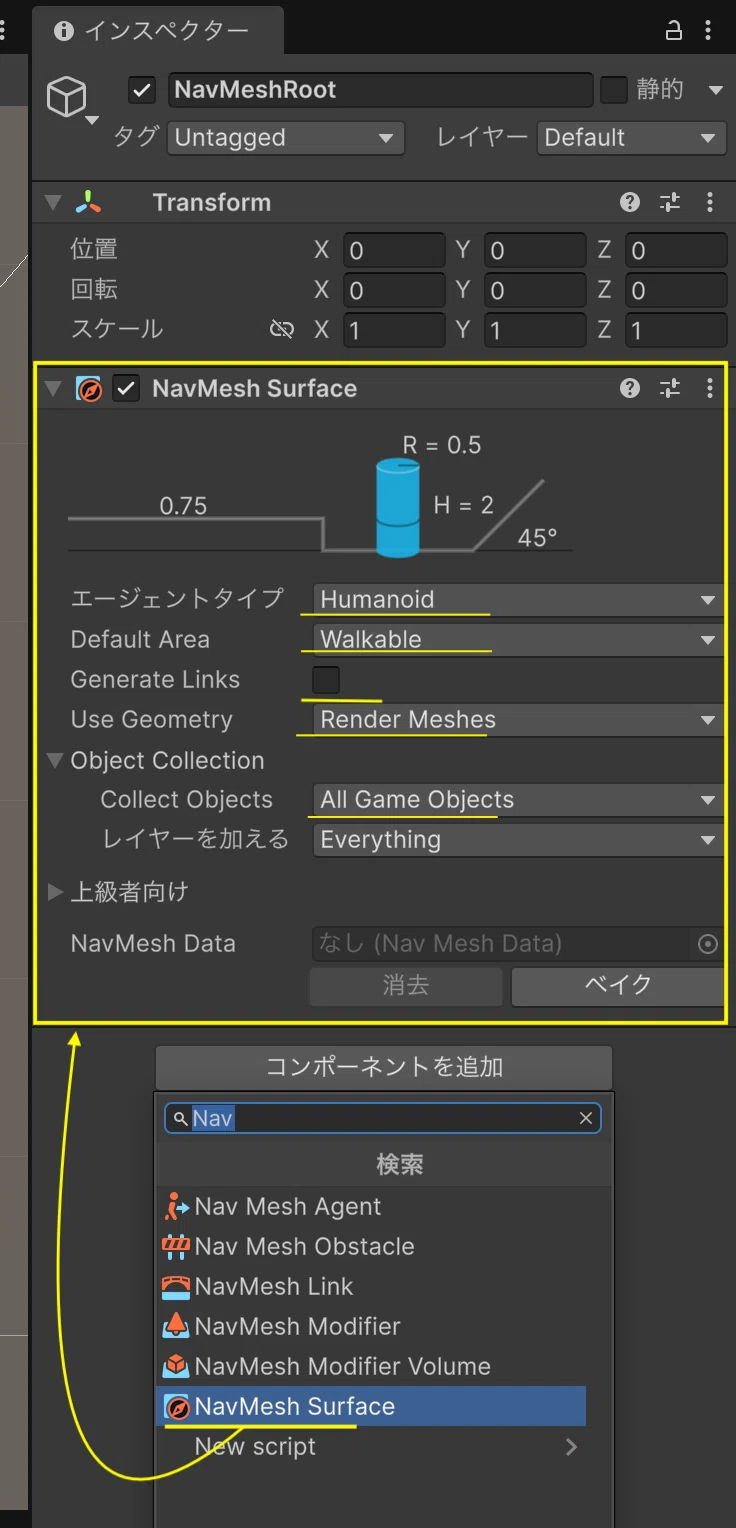Viewport: 736px width, 1528px height.
Task: Open Transform component three-dot menu
Action: (x=710, y=202)
